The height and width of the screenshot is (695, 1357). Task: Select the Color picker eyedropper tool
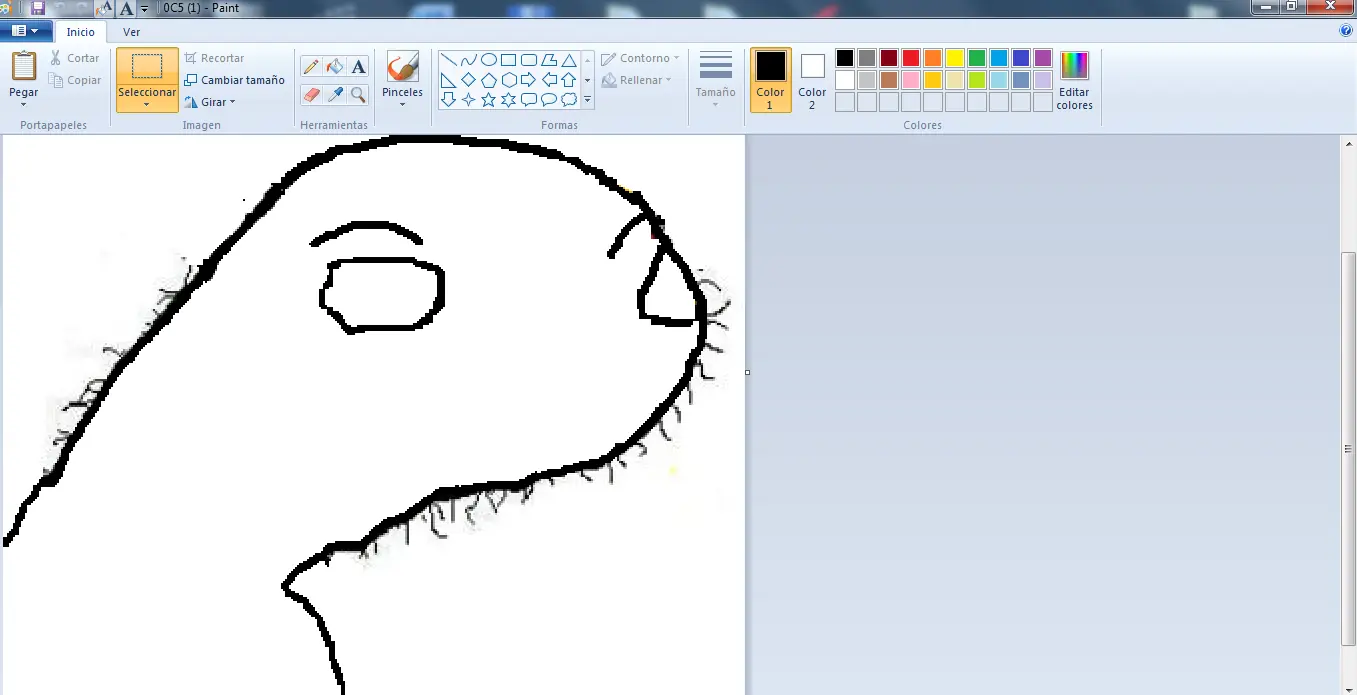(x=335, y=95)
